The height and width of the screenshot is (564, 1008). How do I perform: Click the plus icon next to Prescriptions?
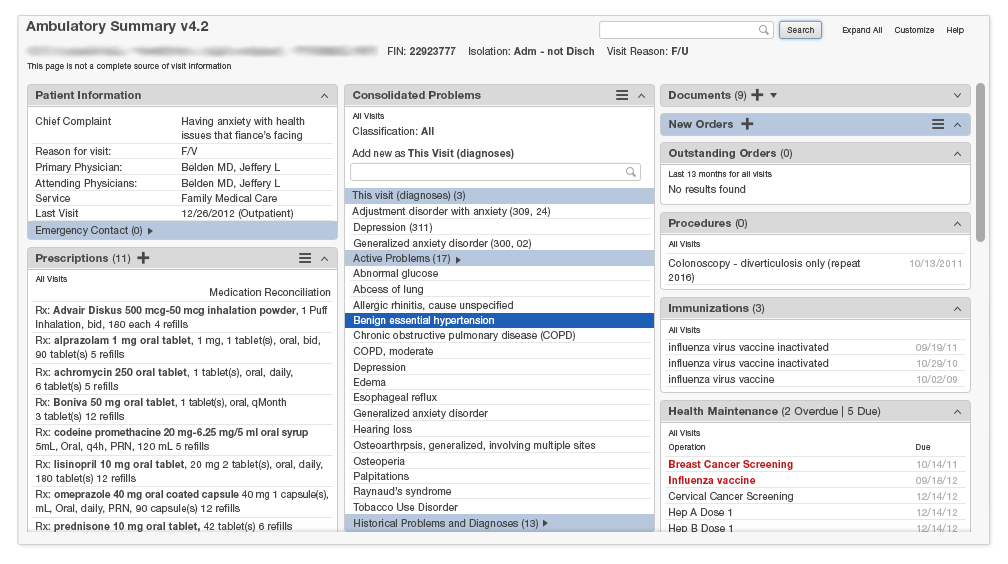pyautogui.click(x=143, y=258)
